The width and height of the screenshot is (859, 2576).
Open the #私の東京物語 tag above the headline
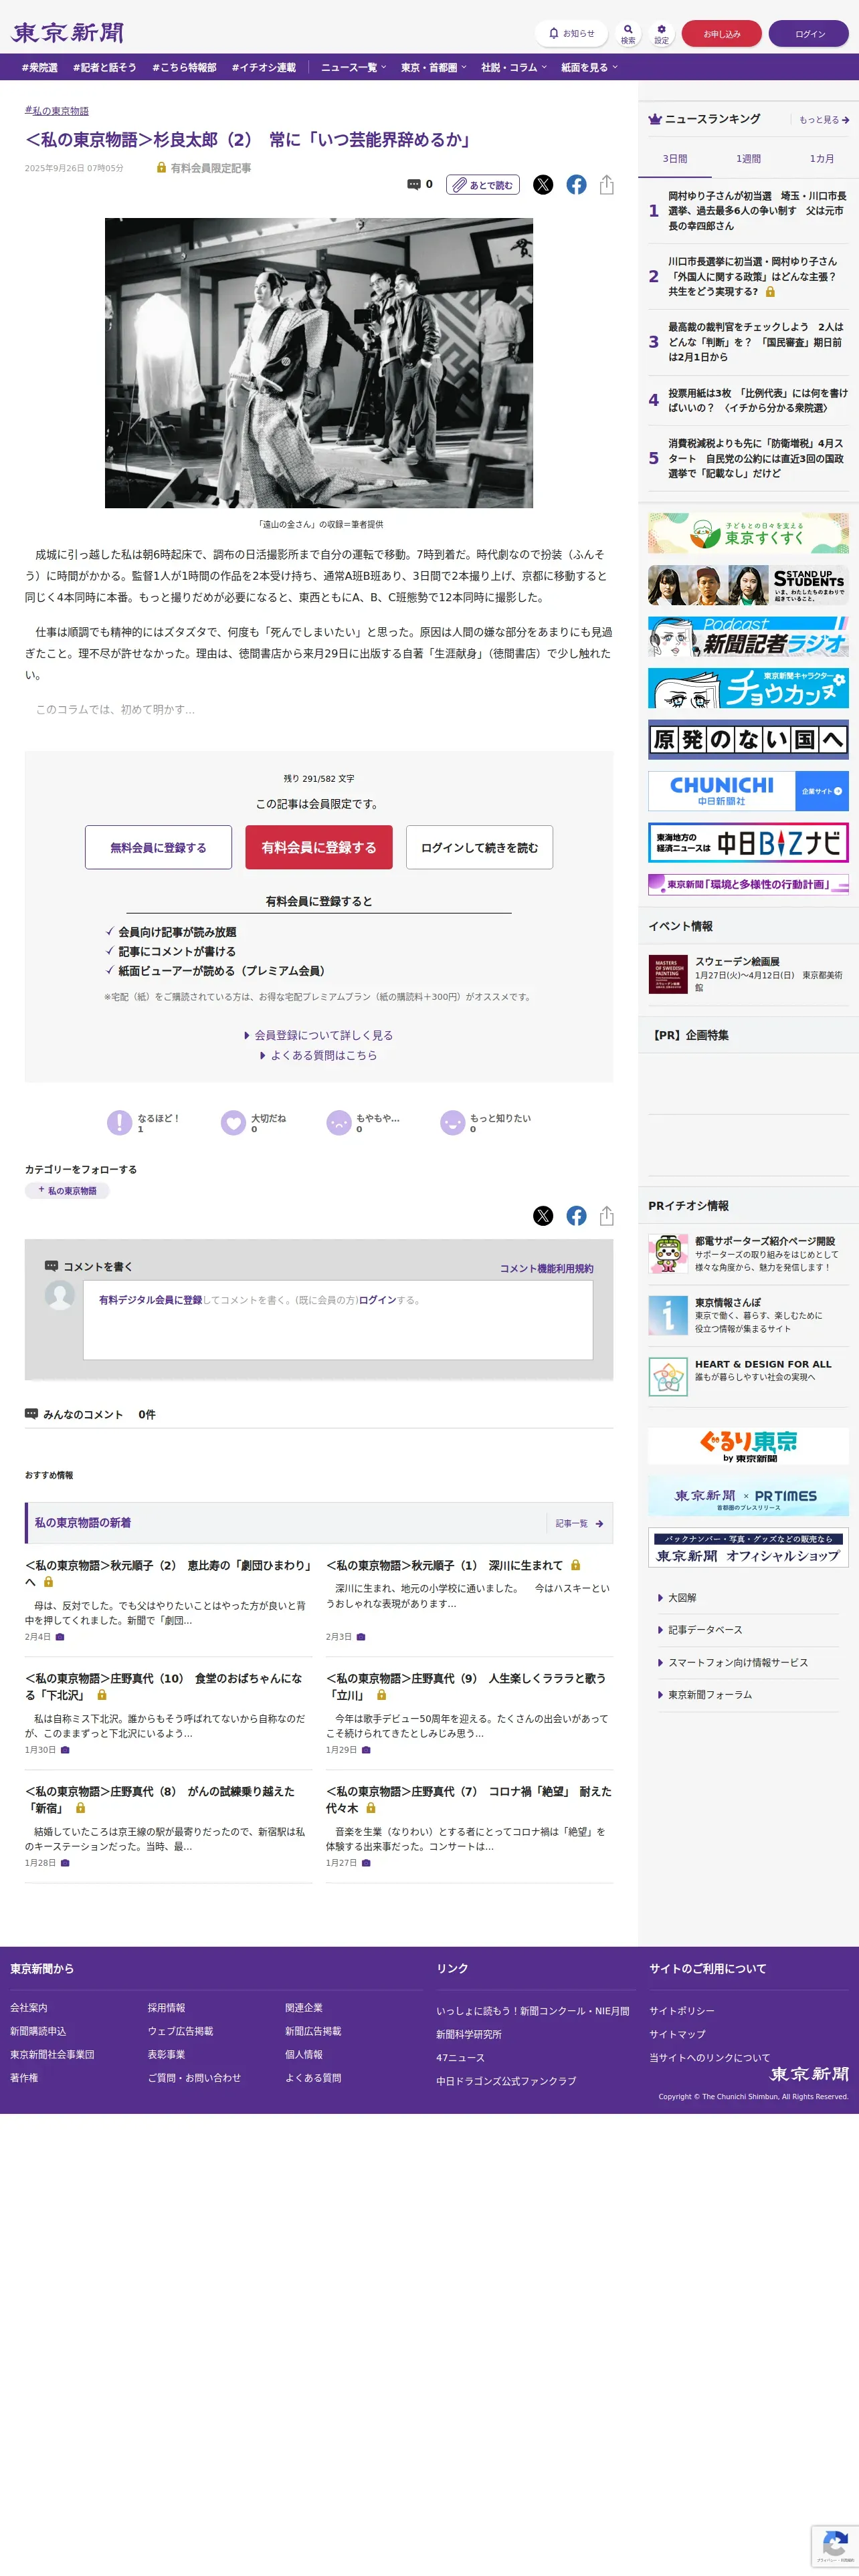pyautogui.click(x=57, y=111)
